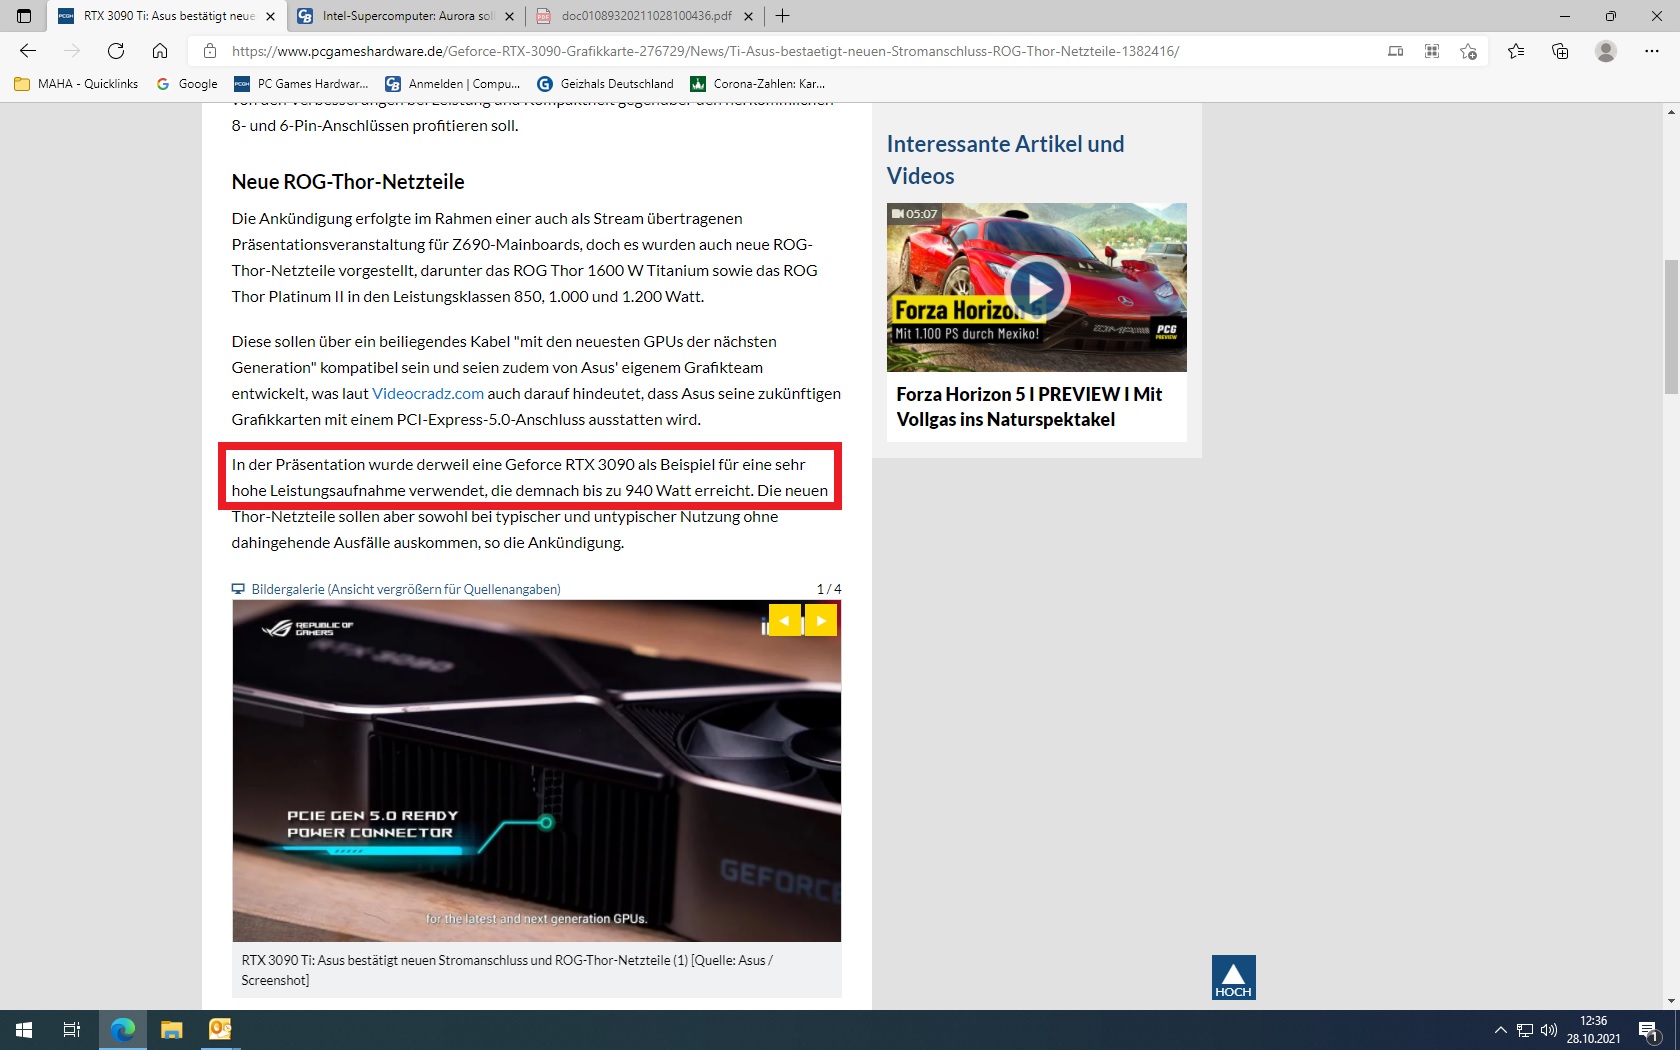Click the scrollbar down arrow

coord(1671,1001)
